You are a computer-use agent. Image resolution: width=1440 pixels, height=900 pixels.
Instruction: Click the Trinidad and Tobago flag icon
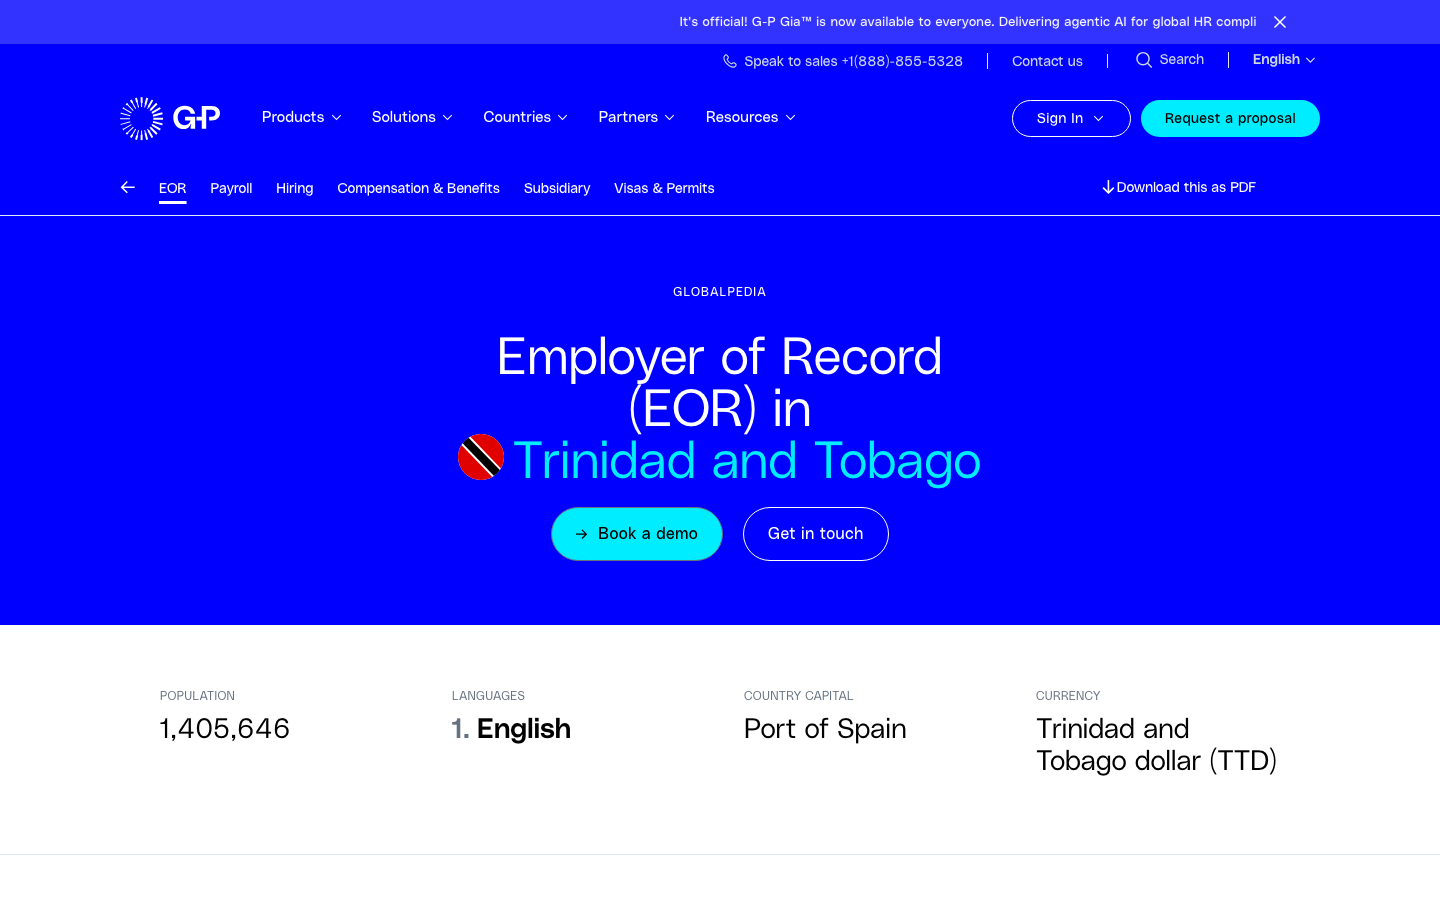(x=481, y=457)
